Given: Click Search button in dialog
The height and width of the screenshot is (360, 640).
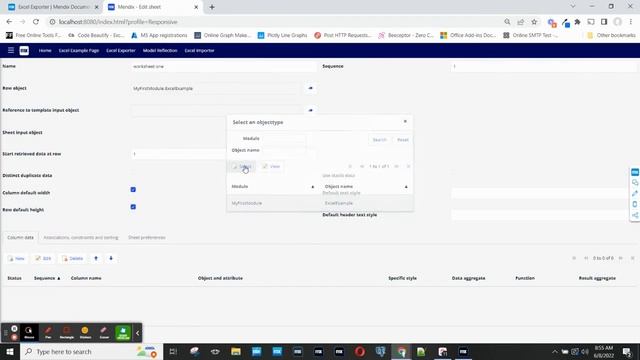Looking at the screenshot, I should [x=379, y=140].
